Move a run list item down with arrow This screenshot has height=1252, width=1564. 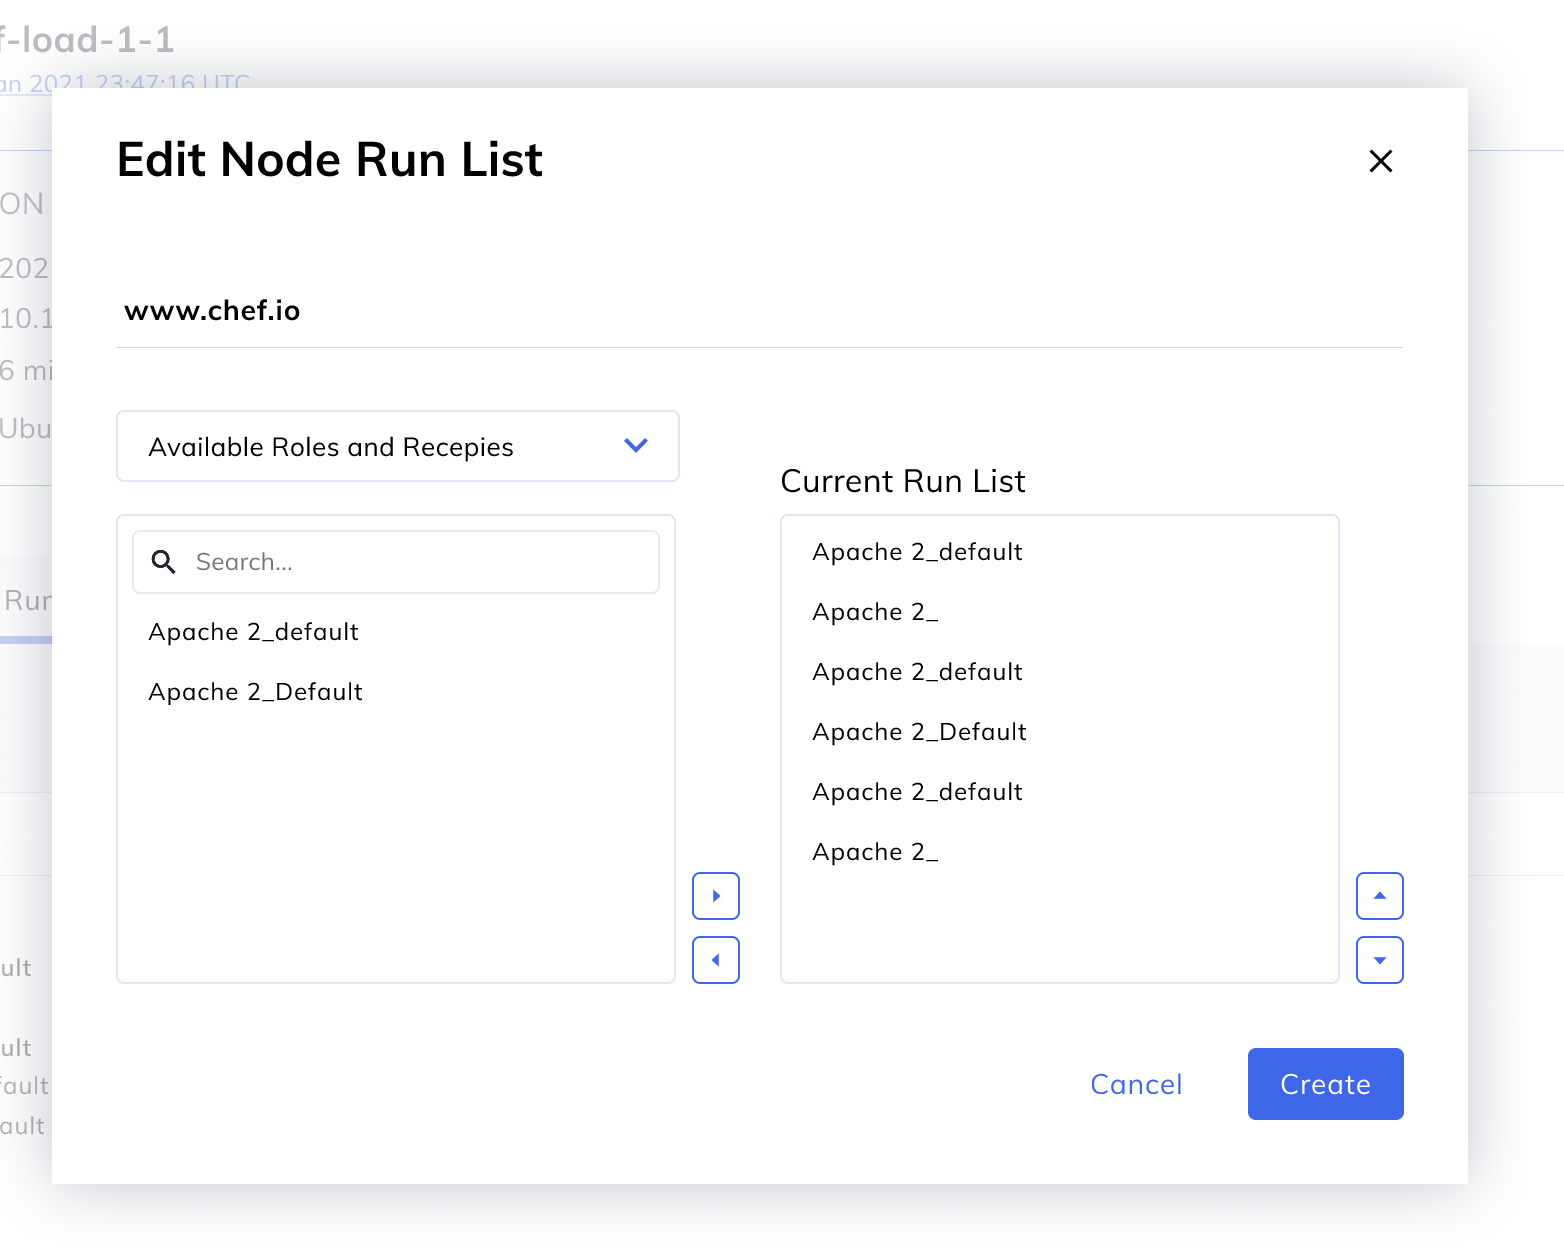(x=1379, y=960)
